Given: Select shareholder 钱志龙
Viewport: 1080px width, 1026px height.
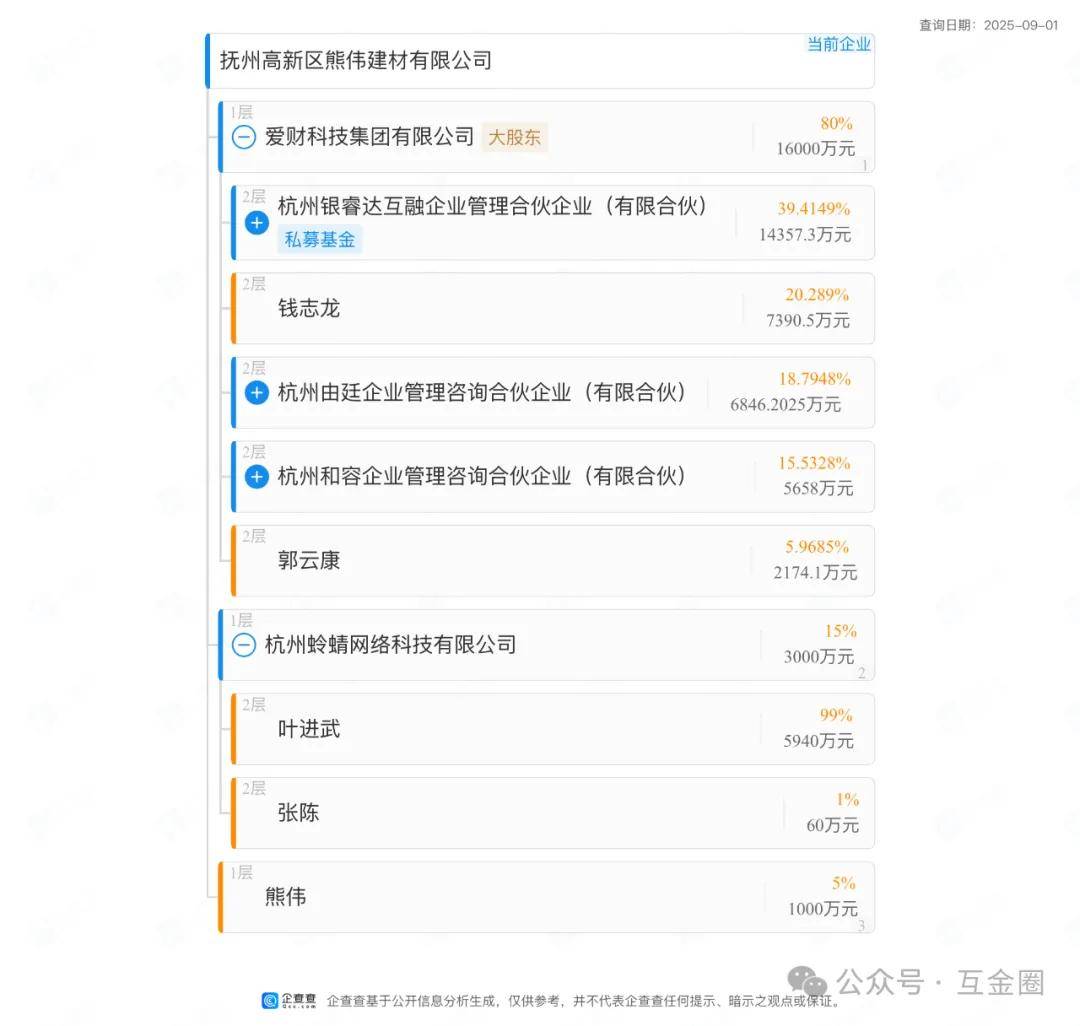Looking at the screenshot, I should pos(309,308).
